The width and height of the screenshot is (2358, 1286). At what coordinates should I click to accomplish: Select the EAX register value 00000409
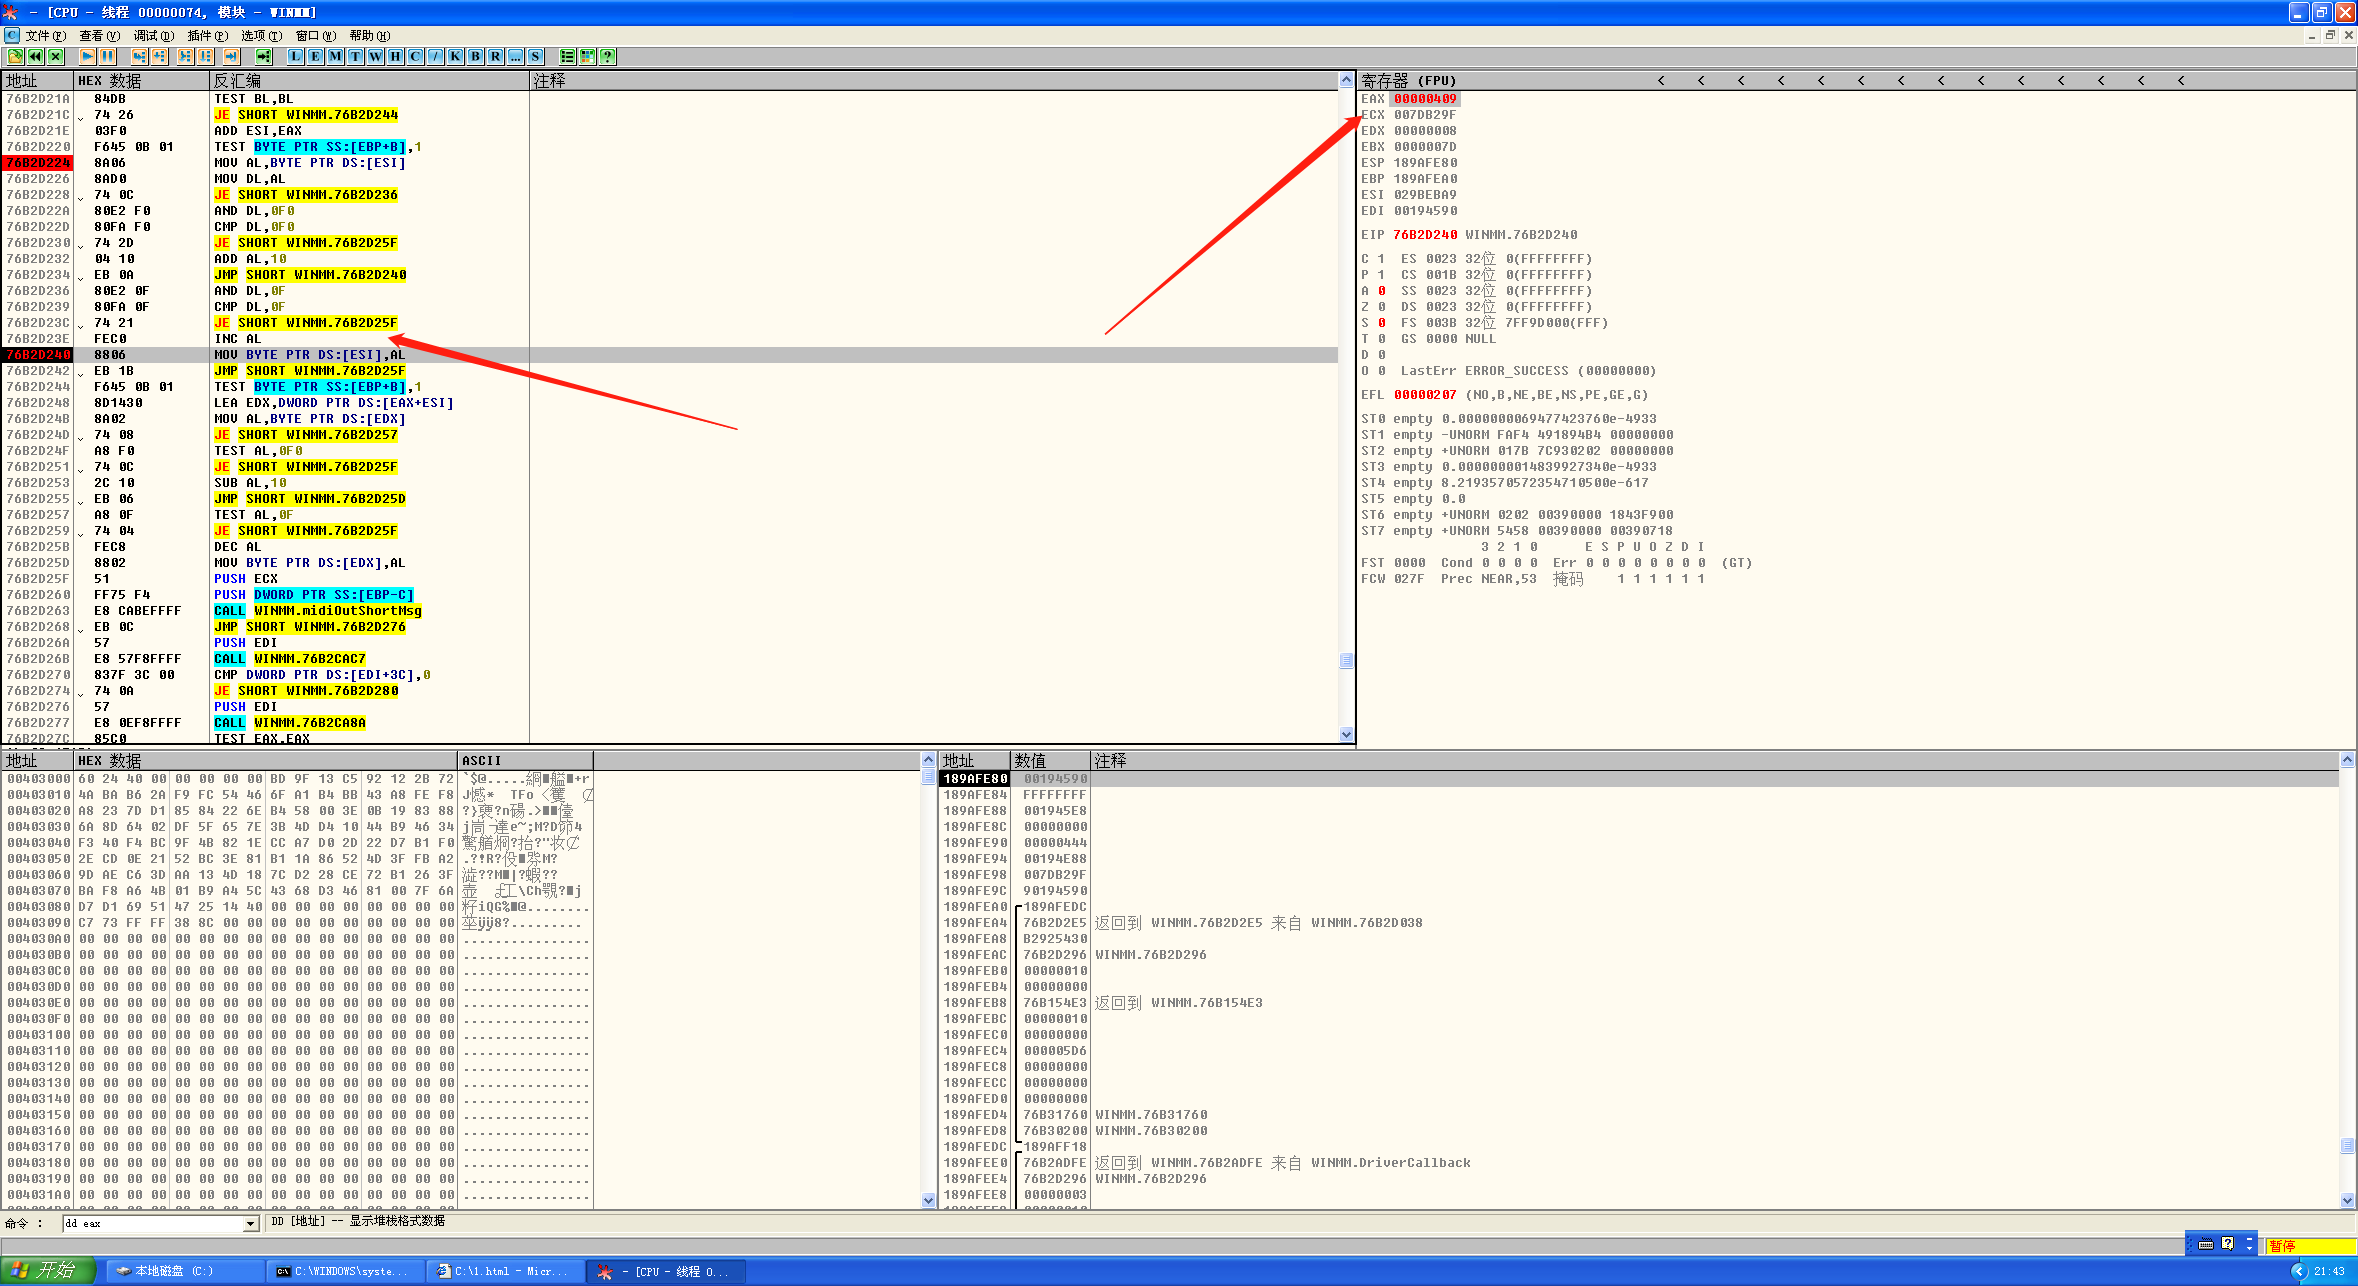point(1424,99)
